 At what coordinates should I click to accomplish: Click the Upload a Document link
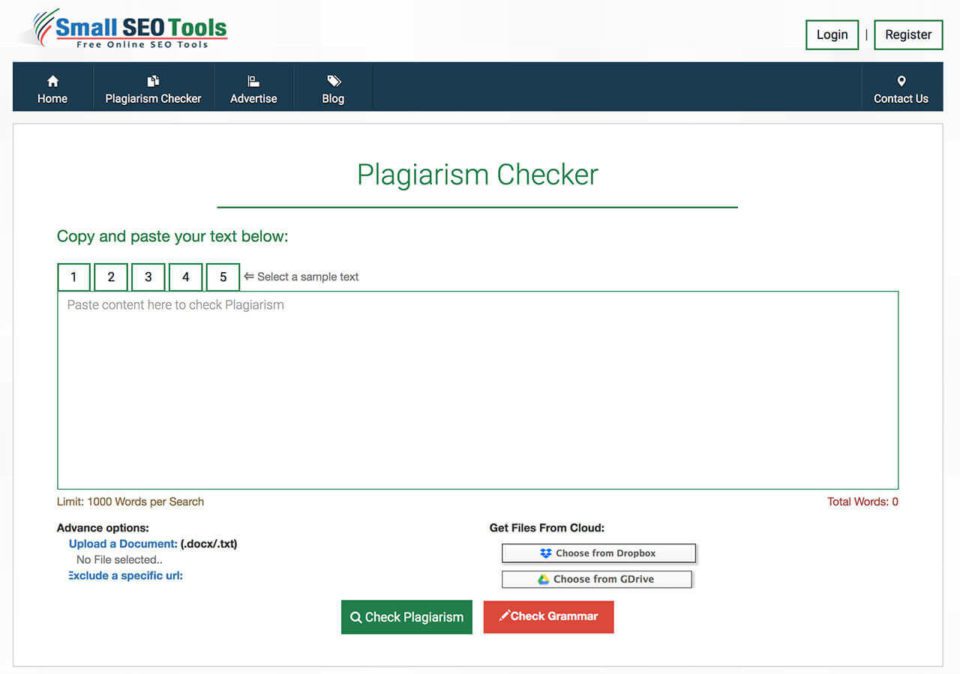[123, 544]
